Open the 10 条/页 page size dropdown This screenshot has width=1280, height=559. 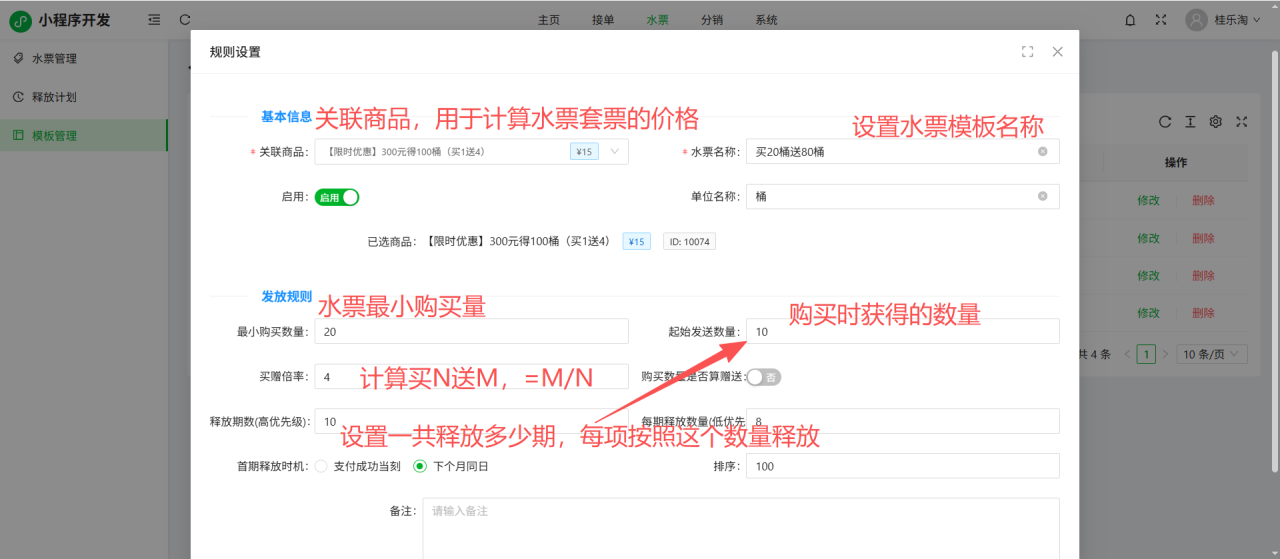tap(1212, 354)
